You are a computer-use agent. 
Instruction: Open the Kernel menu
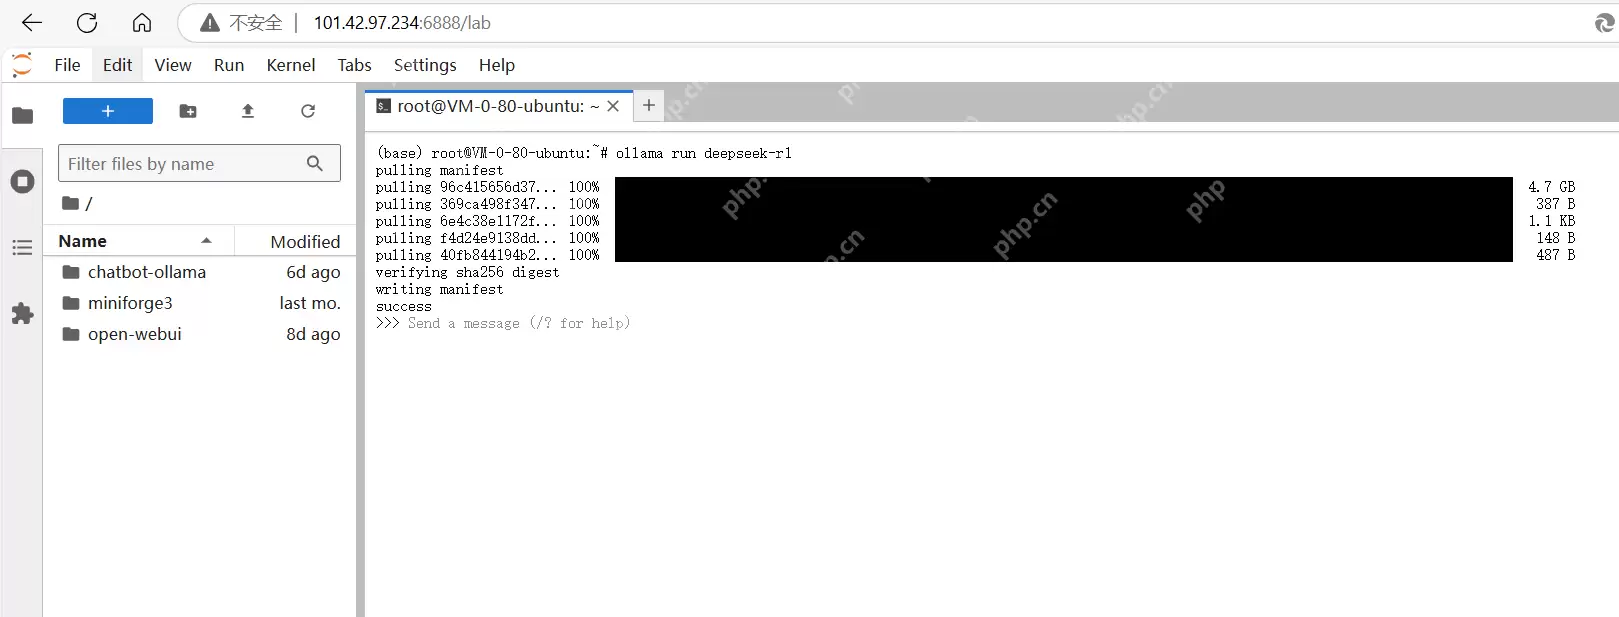(290, 65)
